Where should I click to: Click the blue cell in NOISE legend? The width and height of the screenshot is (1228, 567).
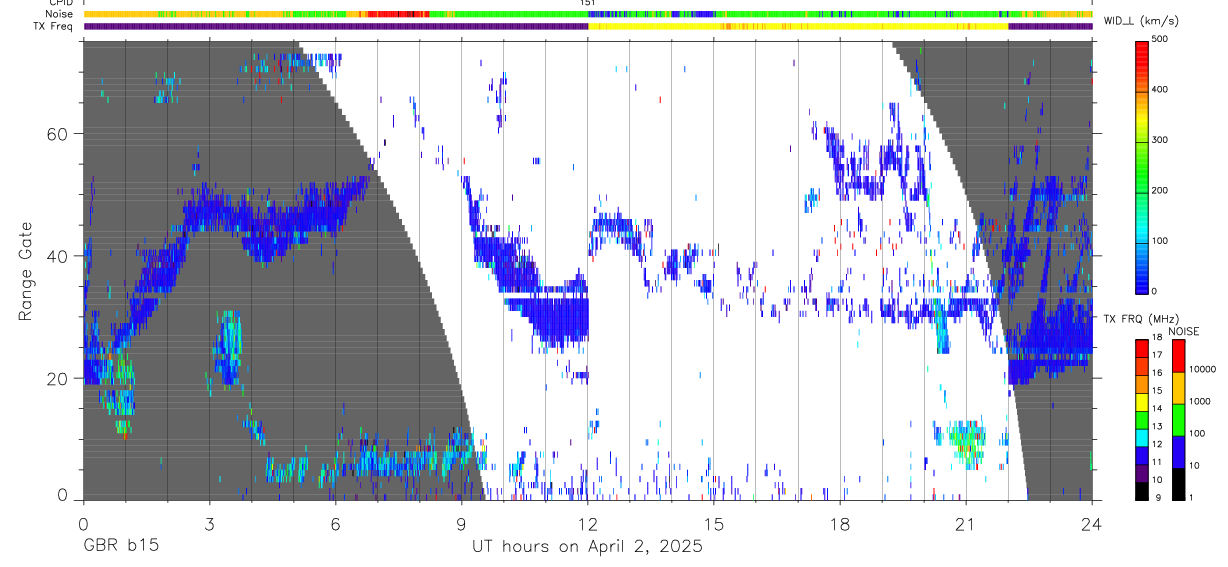1178,450
